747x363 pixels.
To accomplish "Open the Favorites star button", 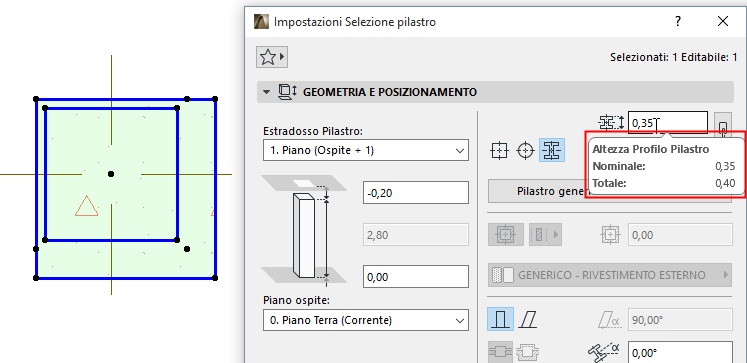I will click(x=272, y=58).
